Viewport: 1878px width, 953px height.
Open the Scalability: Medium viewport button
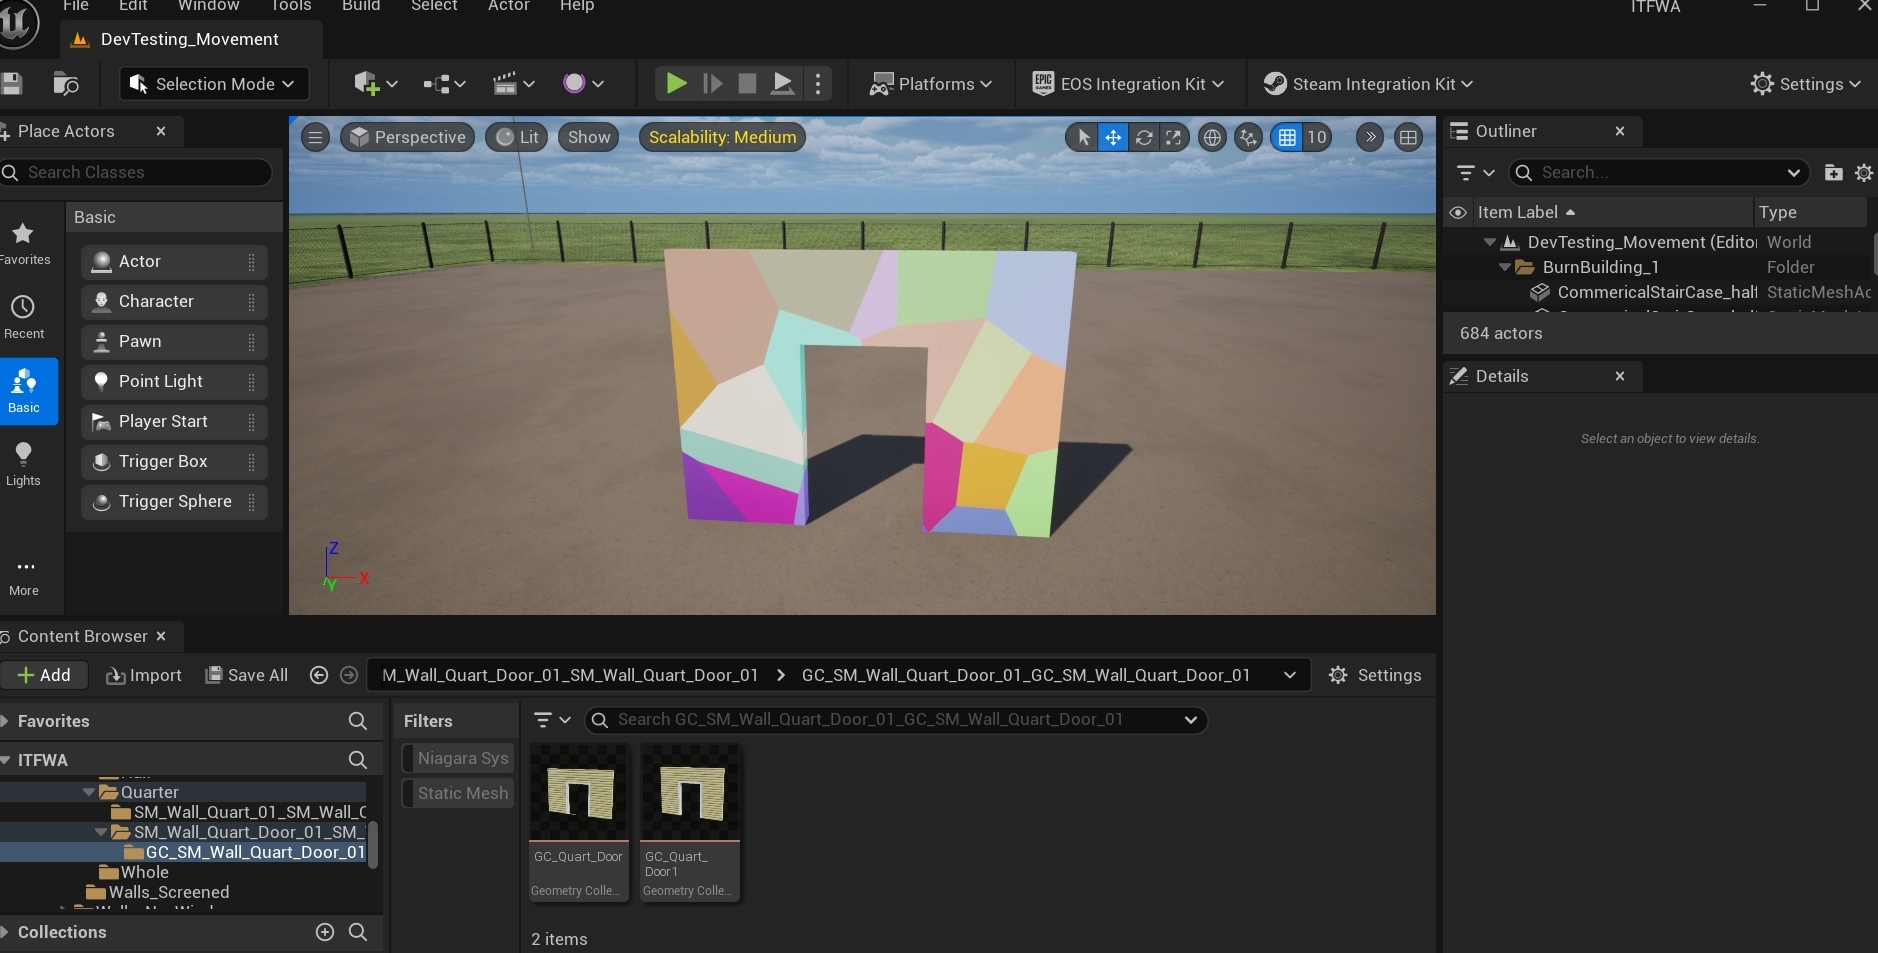pos(723,137)
